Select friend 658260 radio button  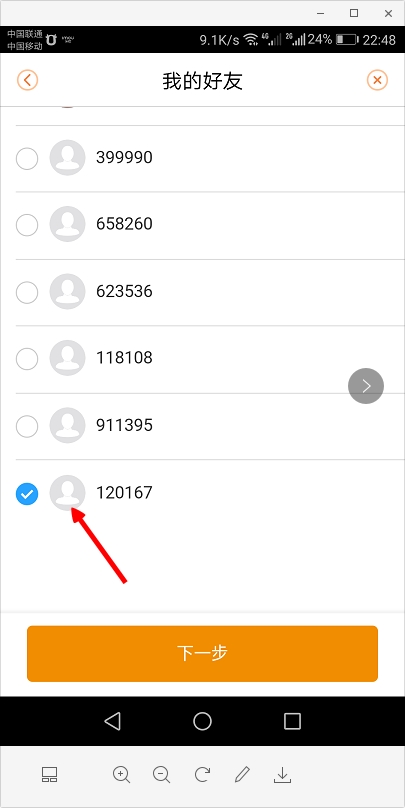pos(27,225)
